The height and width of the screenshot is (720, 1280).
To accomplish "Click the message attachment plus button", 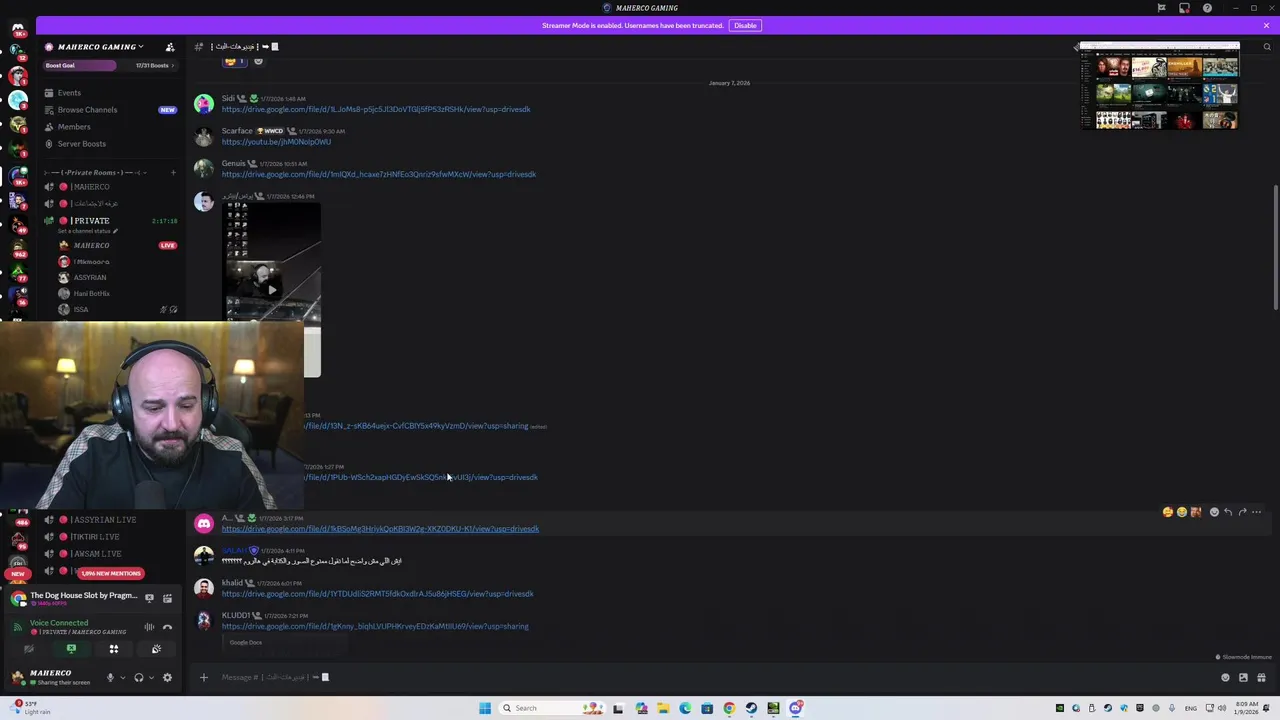I will 203,677.
